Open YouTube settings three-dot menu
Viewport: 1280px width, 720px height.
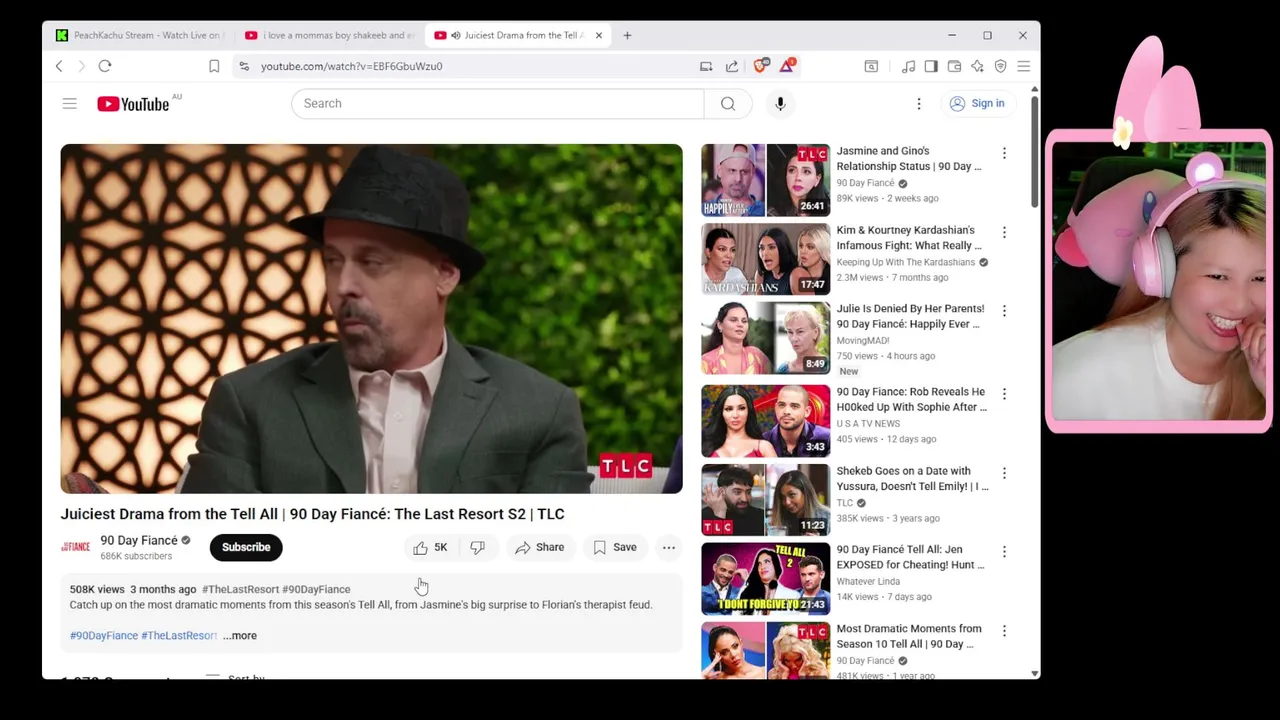[919, 103]
